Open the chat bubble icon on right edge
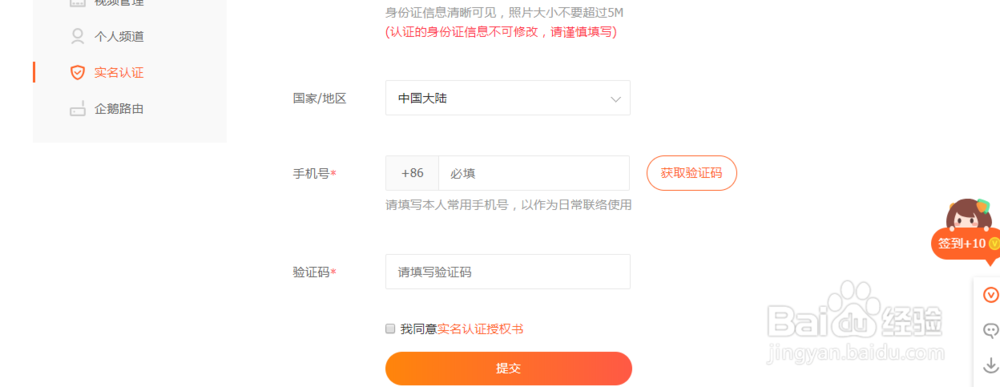1000x387 pixels. (x=990, y=330)
